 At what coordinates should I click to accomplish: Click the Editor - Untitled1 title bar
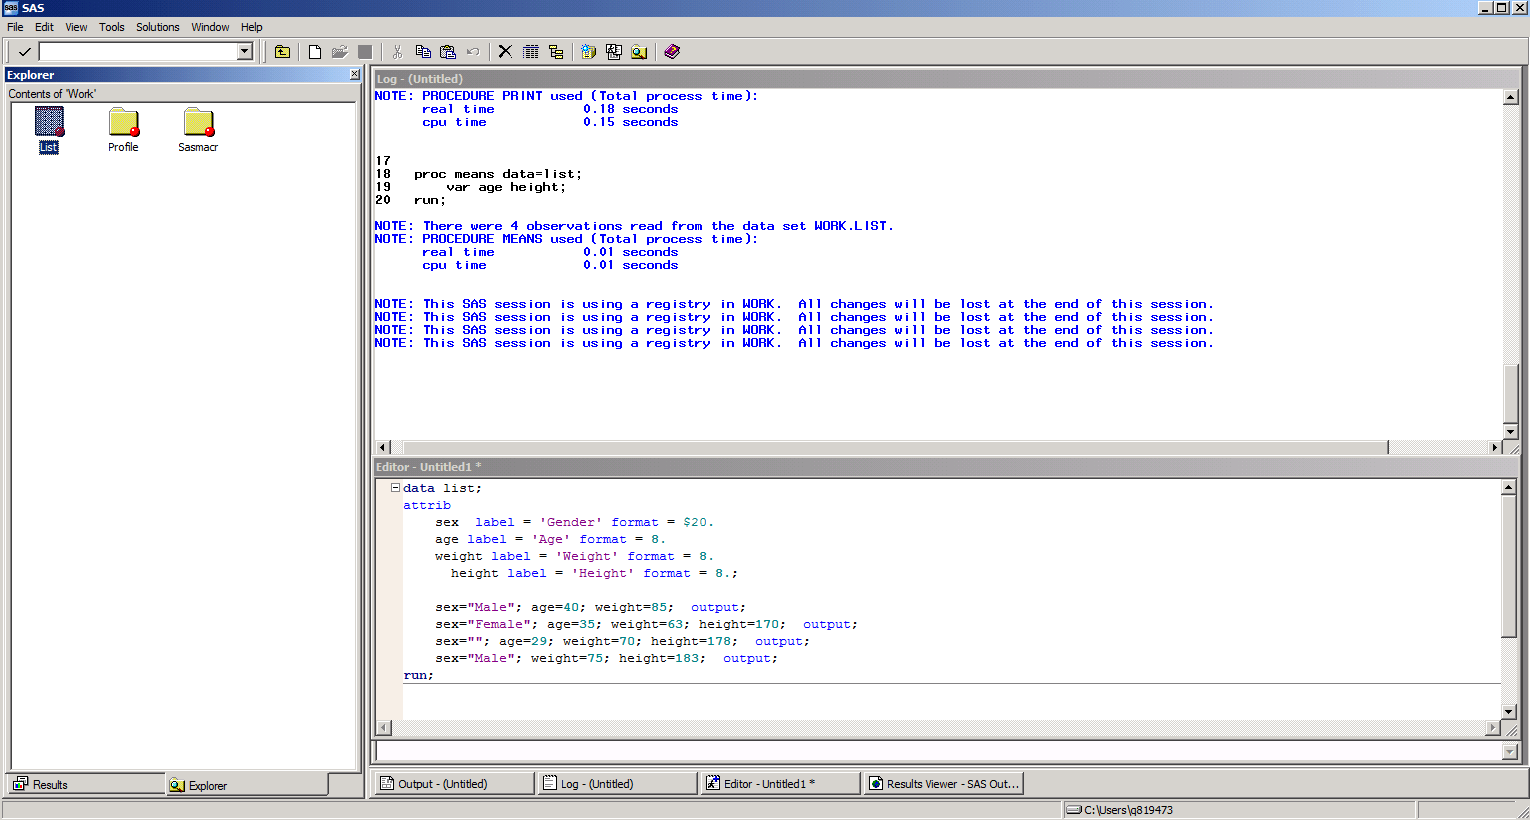coord(946,467)
